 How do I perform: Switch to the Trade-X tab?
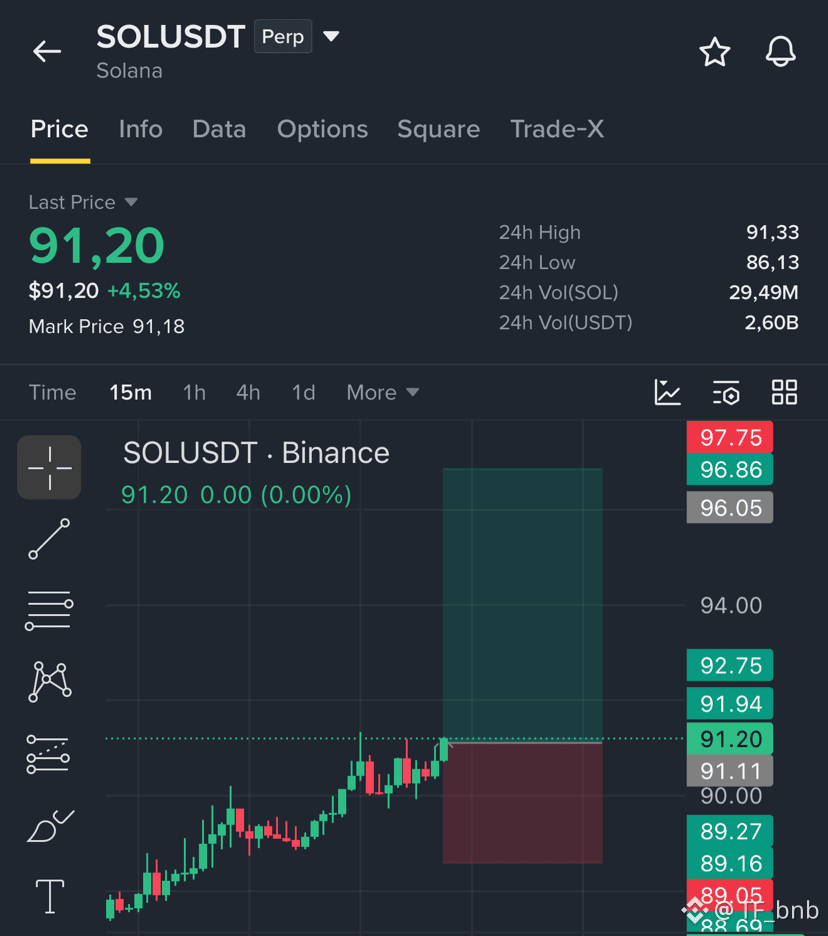[x=557, y=130]
